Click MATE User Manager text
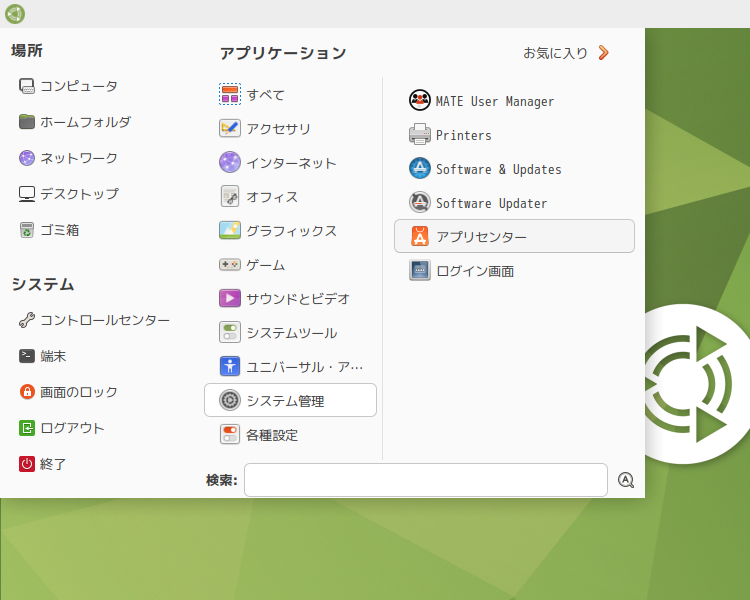Viewport: 750px width, 600px height. (495, 101)
